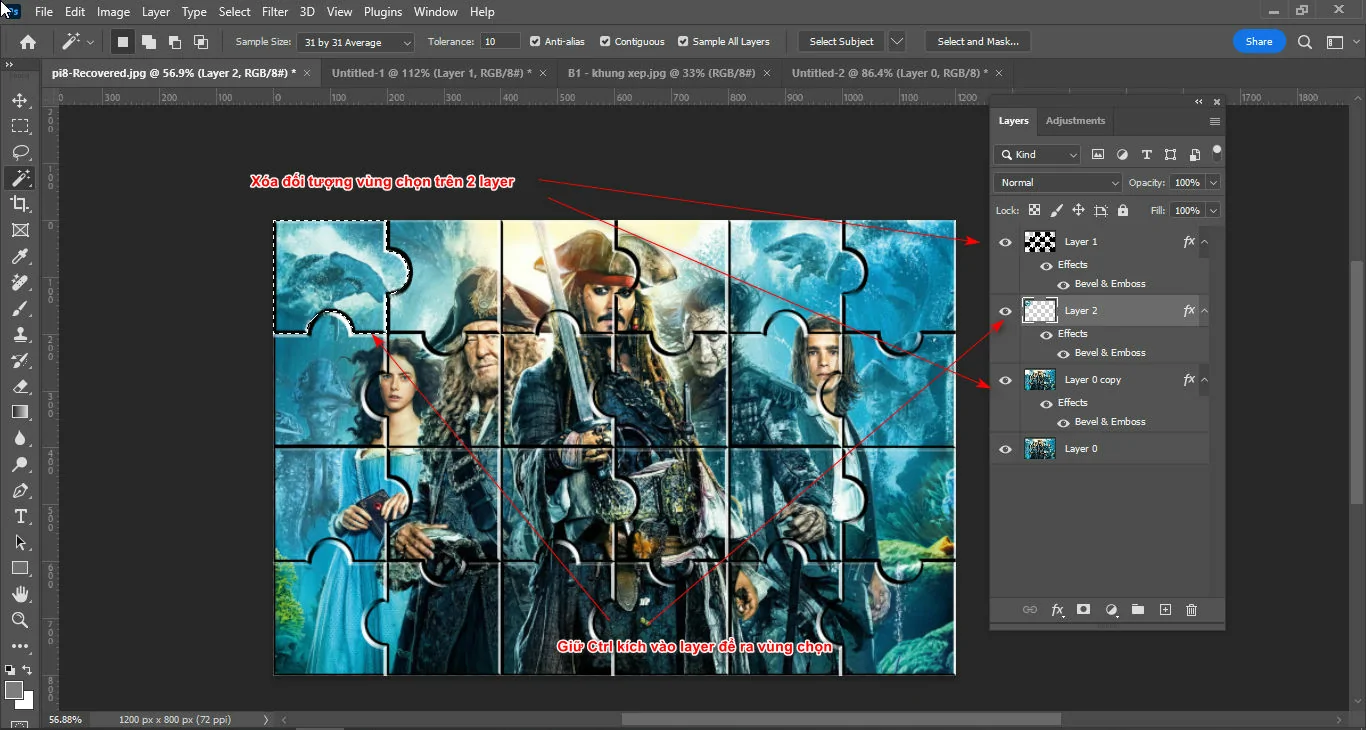Viewport: 1366px width, 730px height.
Task: Pick the Type tool
Action: [x=20, y=517]
